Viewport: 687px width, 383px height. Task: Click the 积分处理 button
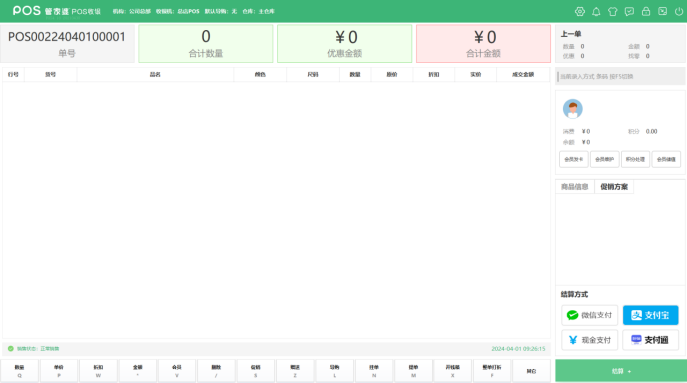[635, 159]
